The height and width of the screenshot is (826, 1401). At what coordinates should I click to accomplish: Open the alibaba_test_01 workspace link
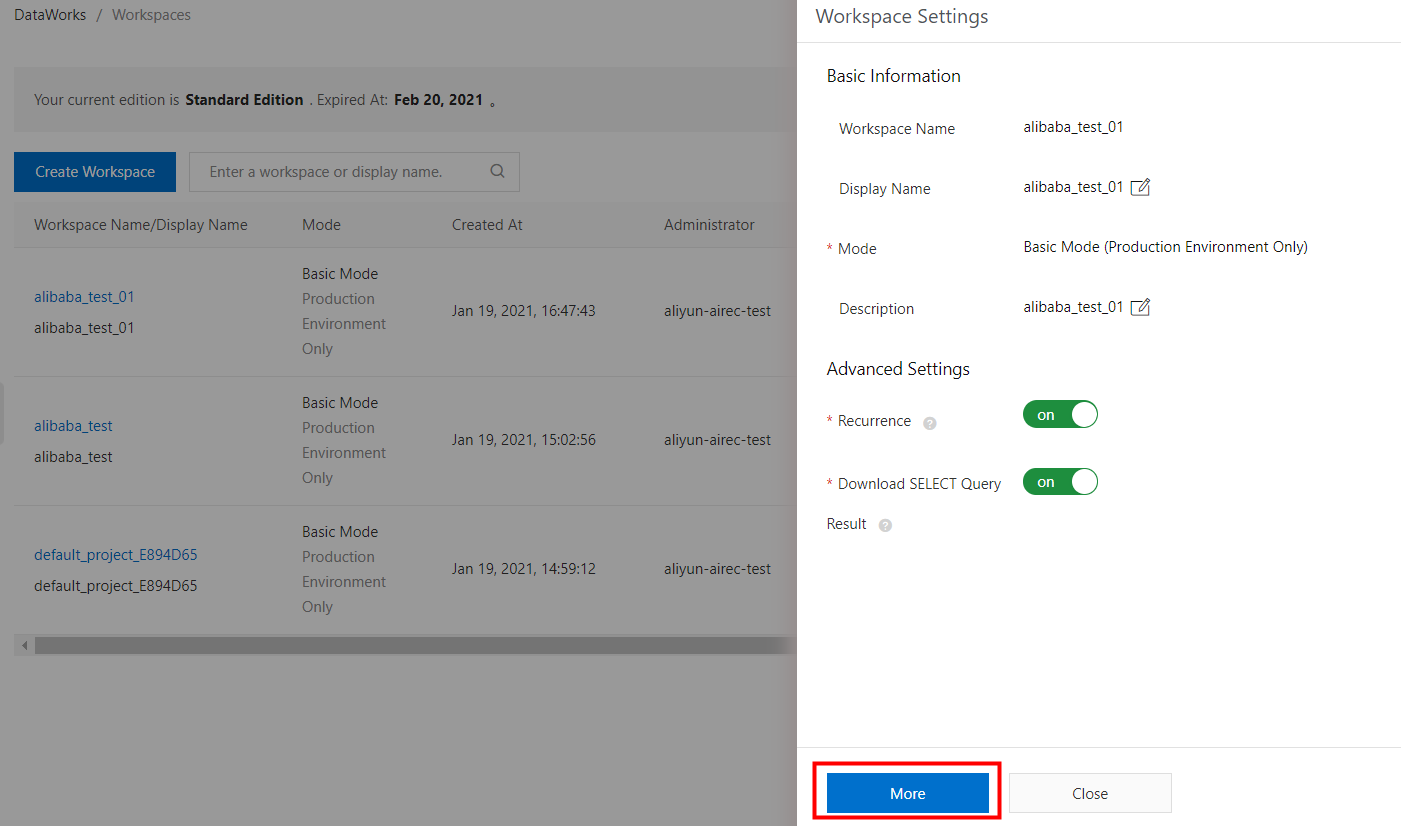[x=84, y=297]
